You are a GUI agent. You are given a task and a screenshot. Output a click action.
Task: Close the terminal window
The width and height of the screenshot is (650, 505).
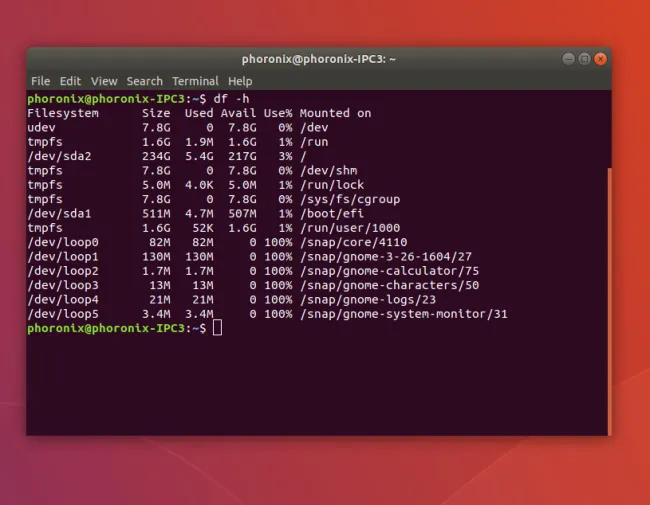600,59
